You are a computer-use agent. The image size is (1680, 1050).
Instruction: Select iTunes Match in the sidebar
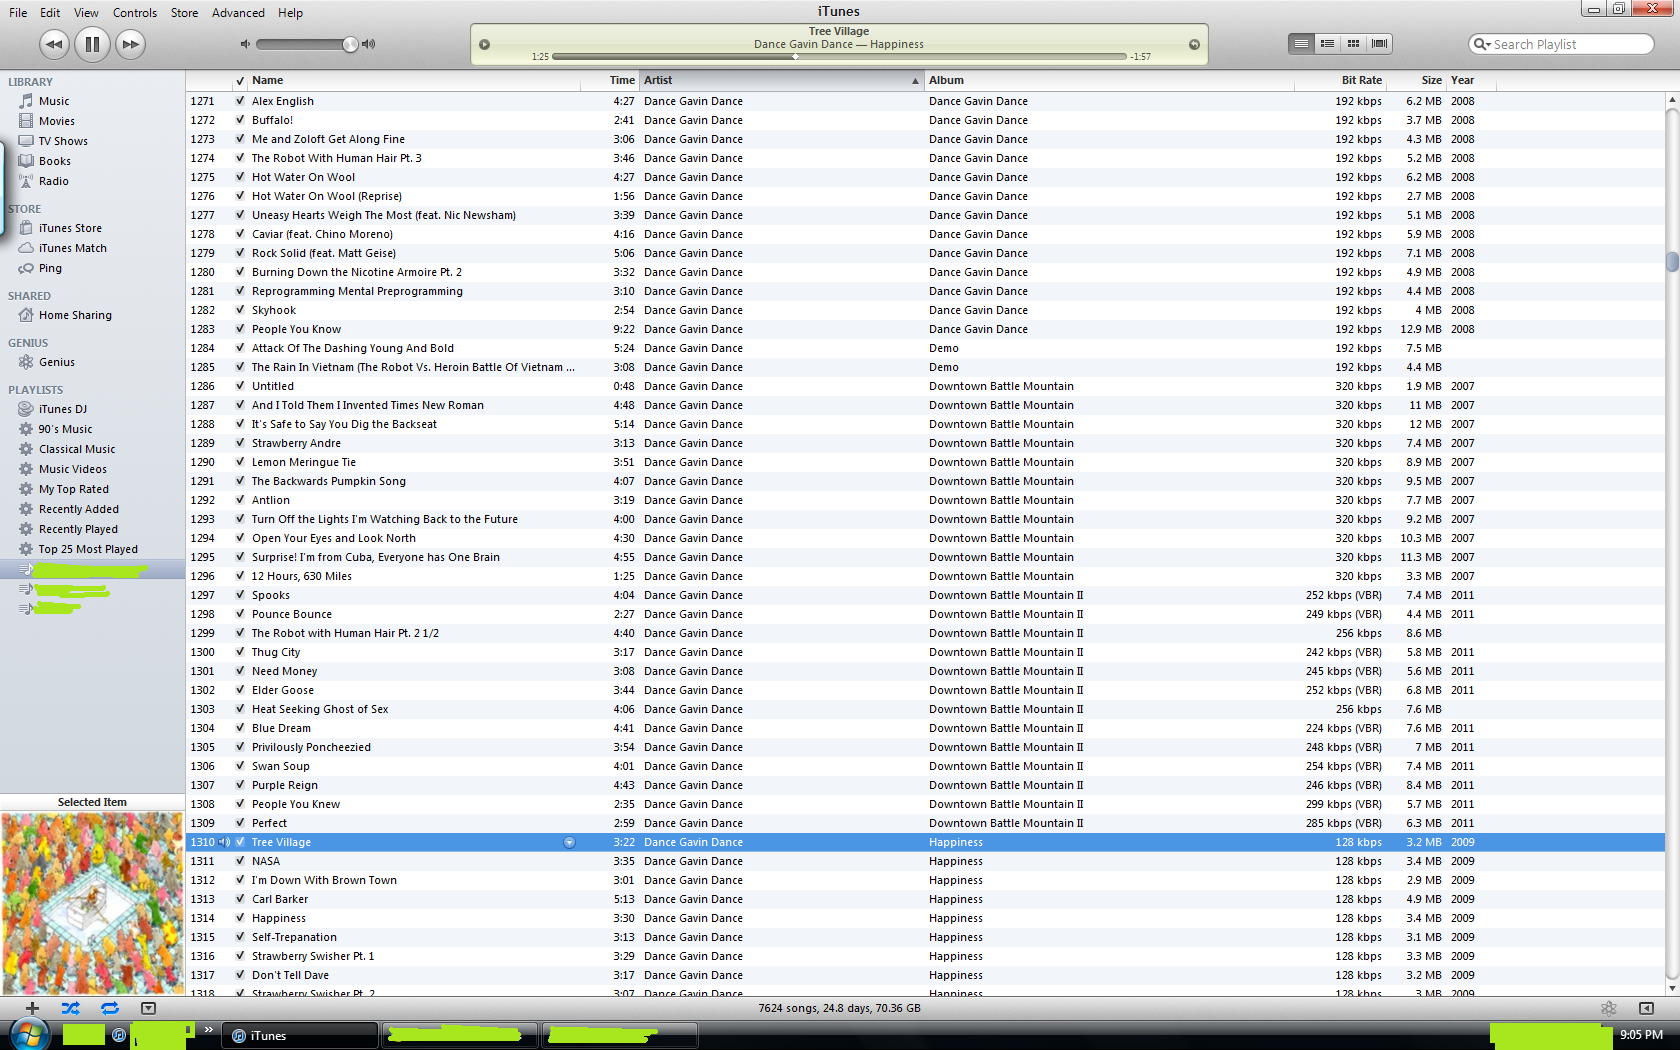tap(72, 248)
